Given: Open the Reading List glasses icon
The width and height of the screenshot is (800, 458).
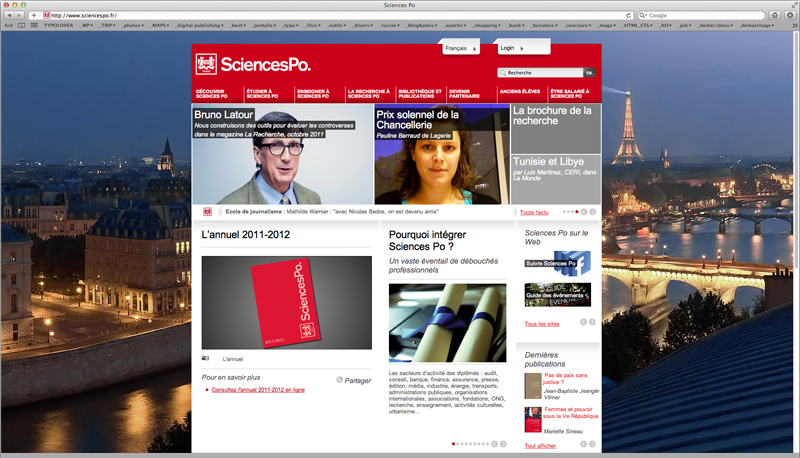Looking at the screenshot, I should 9,25.
